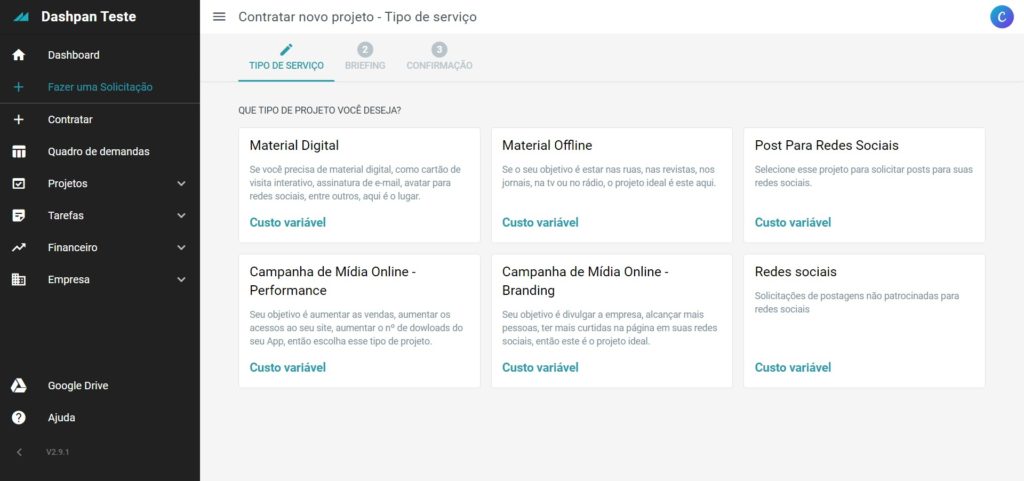Expand the Projetos submenu chevron
The image size is (1024, 481).
point(182,184)
